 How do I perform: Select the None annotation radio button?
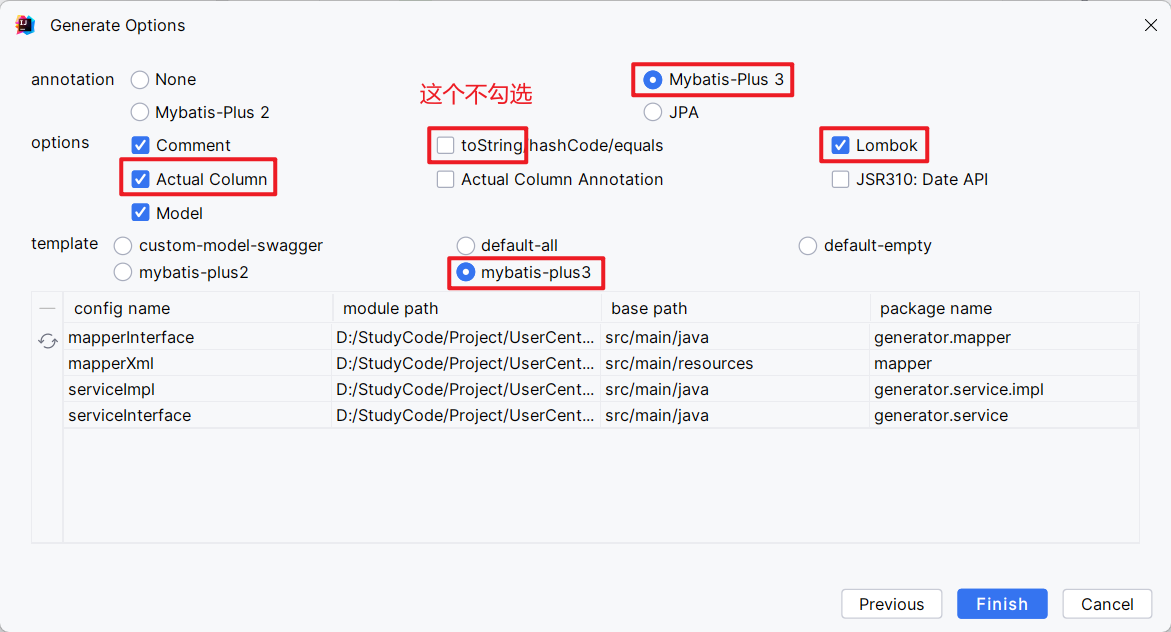pyautogui.click(x=140, y=79)
